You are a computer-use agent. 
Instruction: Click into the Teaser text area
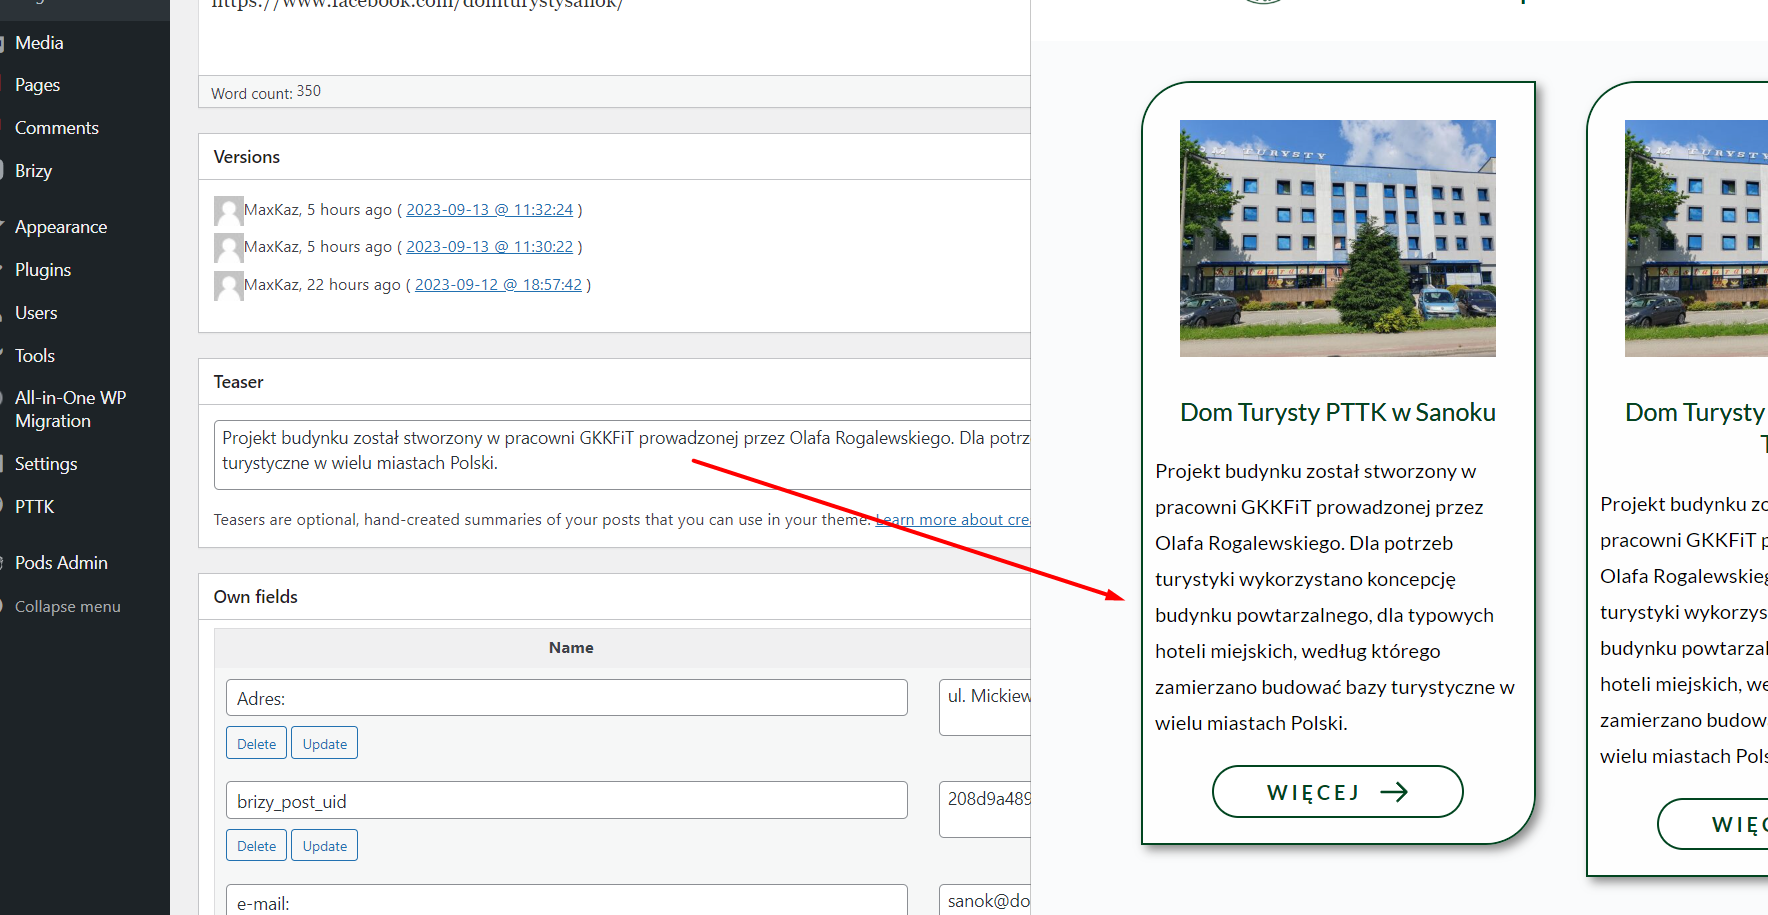pyautogui.click(x=622, y=455)
